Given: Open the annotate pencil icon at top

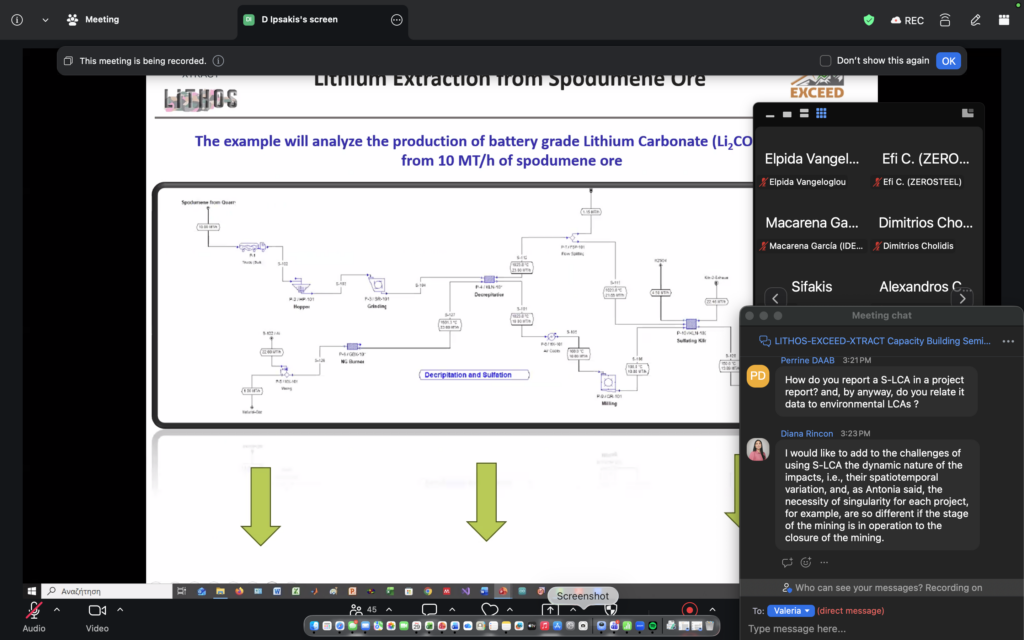Looking at the screenshot, I should click(x=975, y=20).
